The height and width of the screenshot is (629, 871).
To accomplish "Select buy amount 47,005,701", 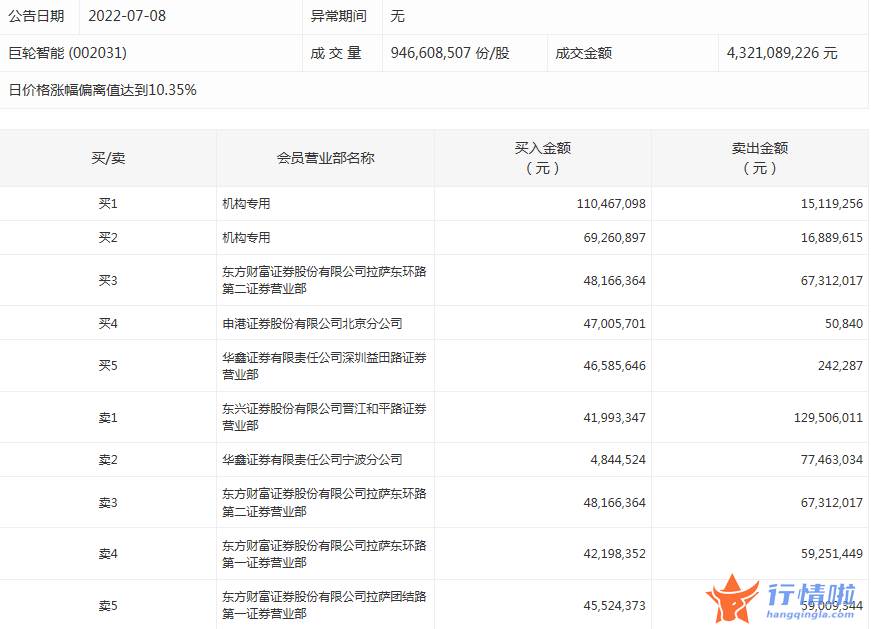I will tap(614, 323).
